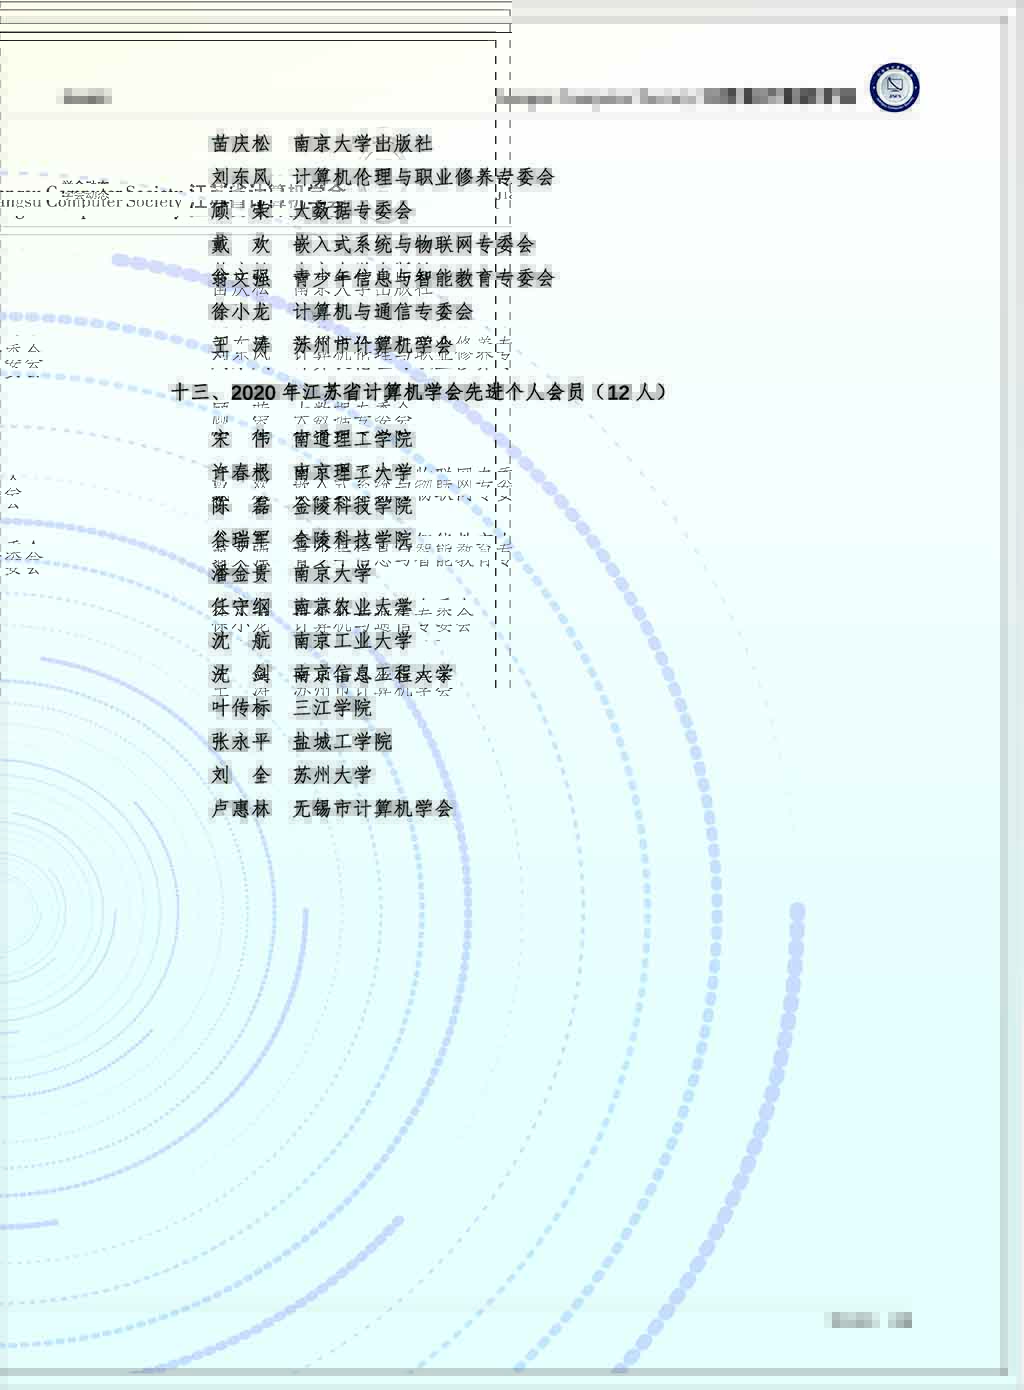This screenshot has width=1024, height=1390.
Task: Click the entry 叶传标 三江学院
Action: click(291, 707)
